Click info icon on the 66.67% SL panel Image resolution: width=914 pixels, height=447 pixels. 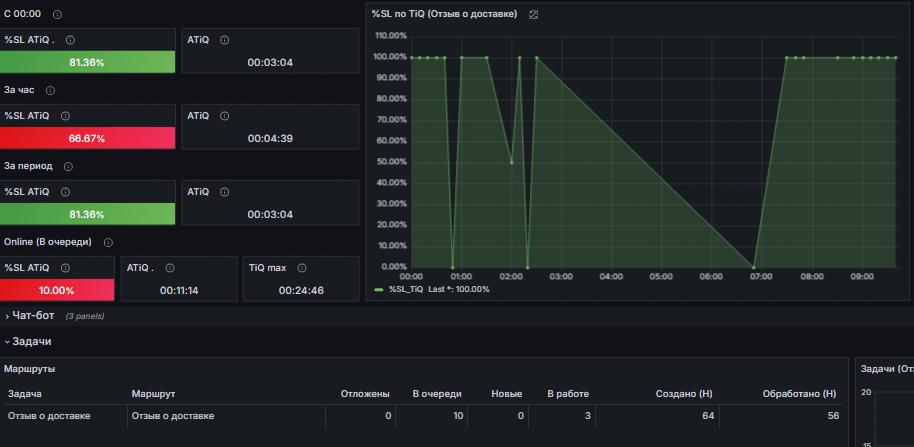(x=65, y=116)
